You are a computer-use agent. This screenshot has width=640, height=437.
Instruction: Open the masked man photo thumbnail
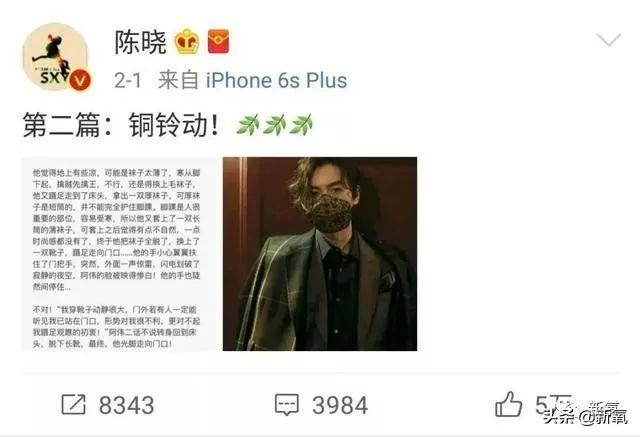point(320,254)
